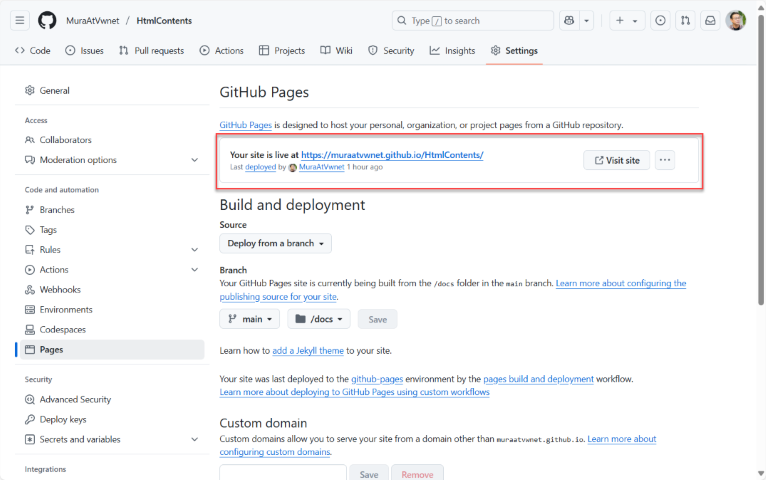Open the three-dots menu beside Visit site
This screenshot has width=766, height=480.
pos(665,160)
